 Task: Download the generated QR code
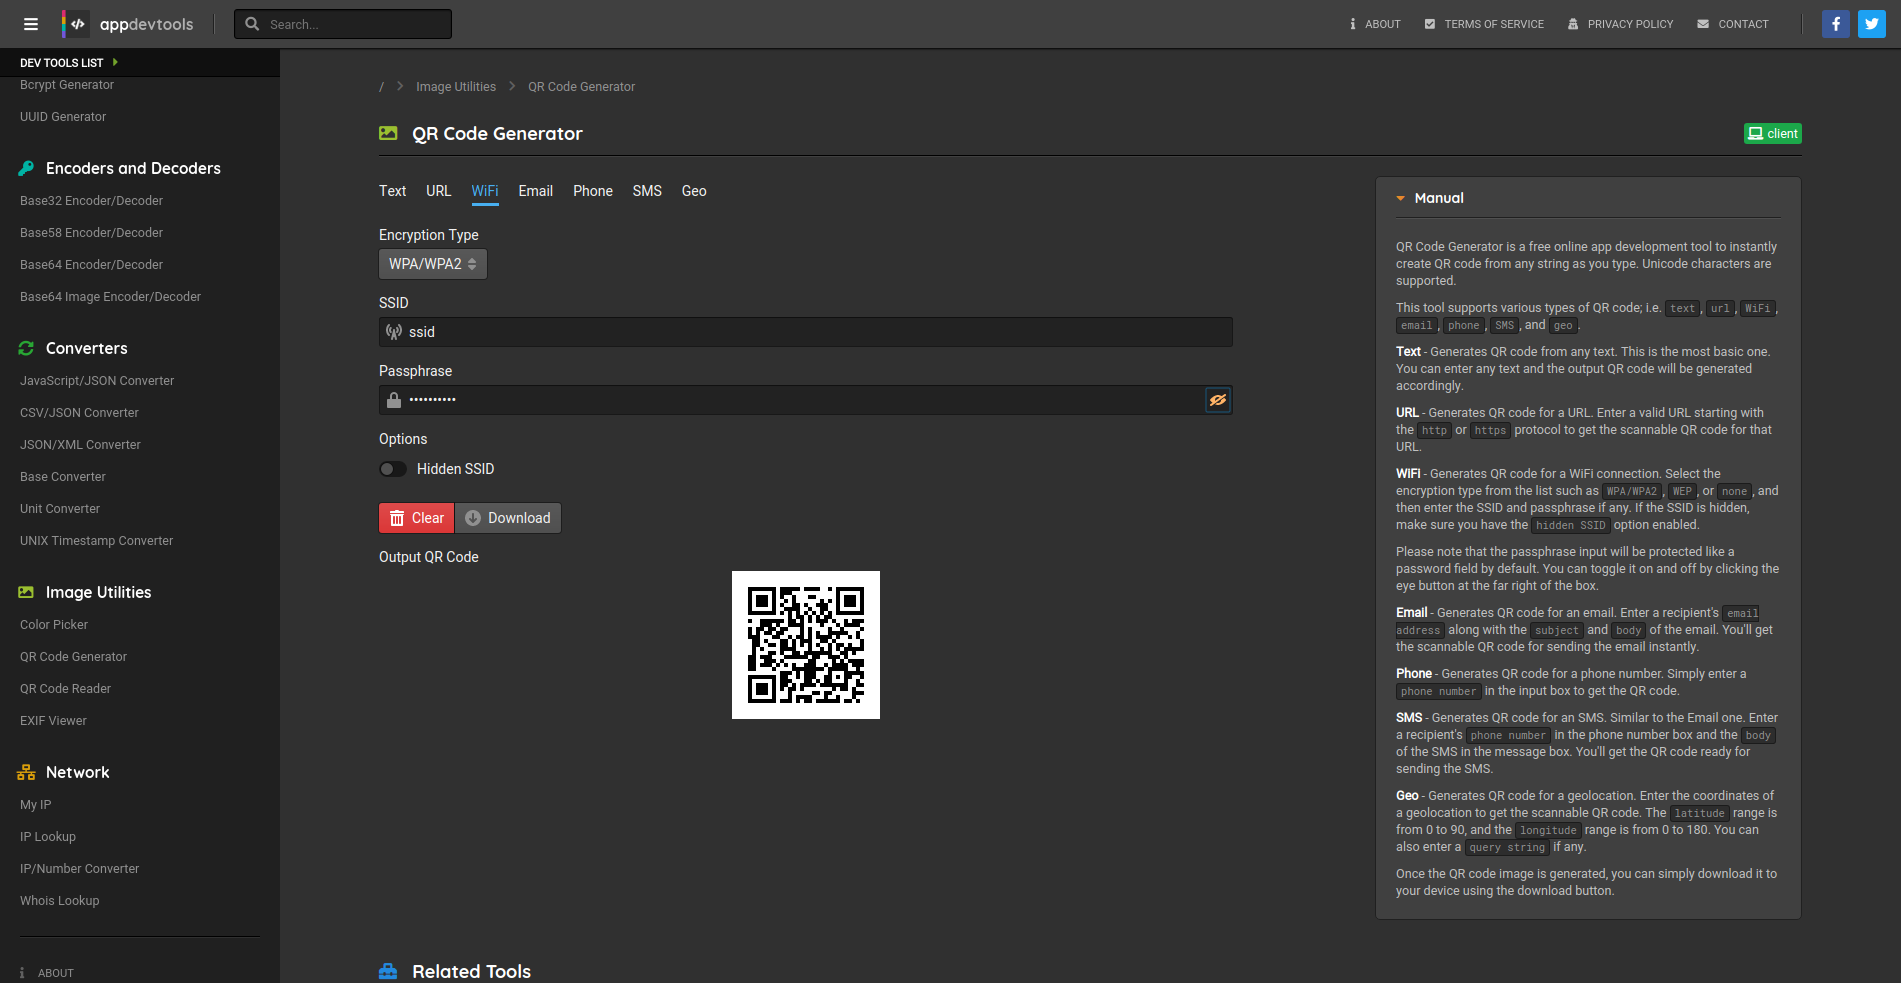click(508, 518)
